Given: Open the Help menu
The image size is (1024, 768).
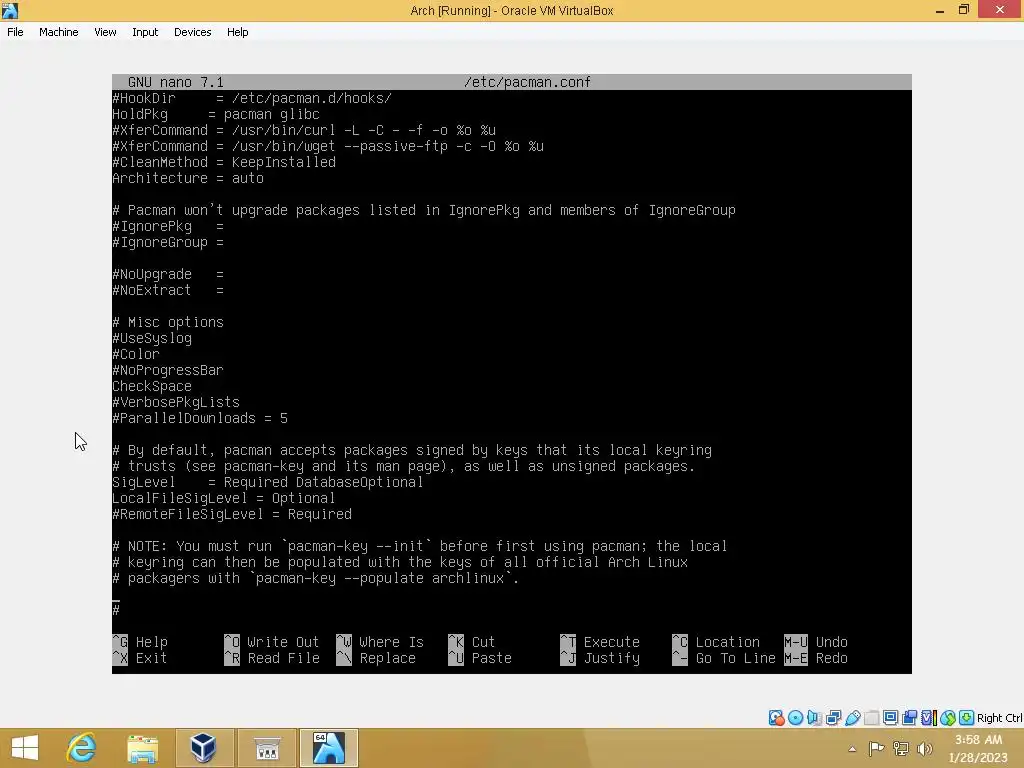Looking at the screenshot, I should (x=238, y=32).
